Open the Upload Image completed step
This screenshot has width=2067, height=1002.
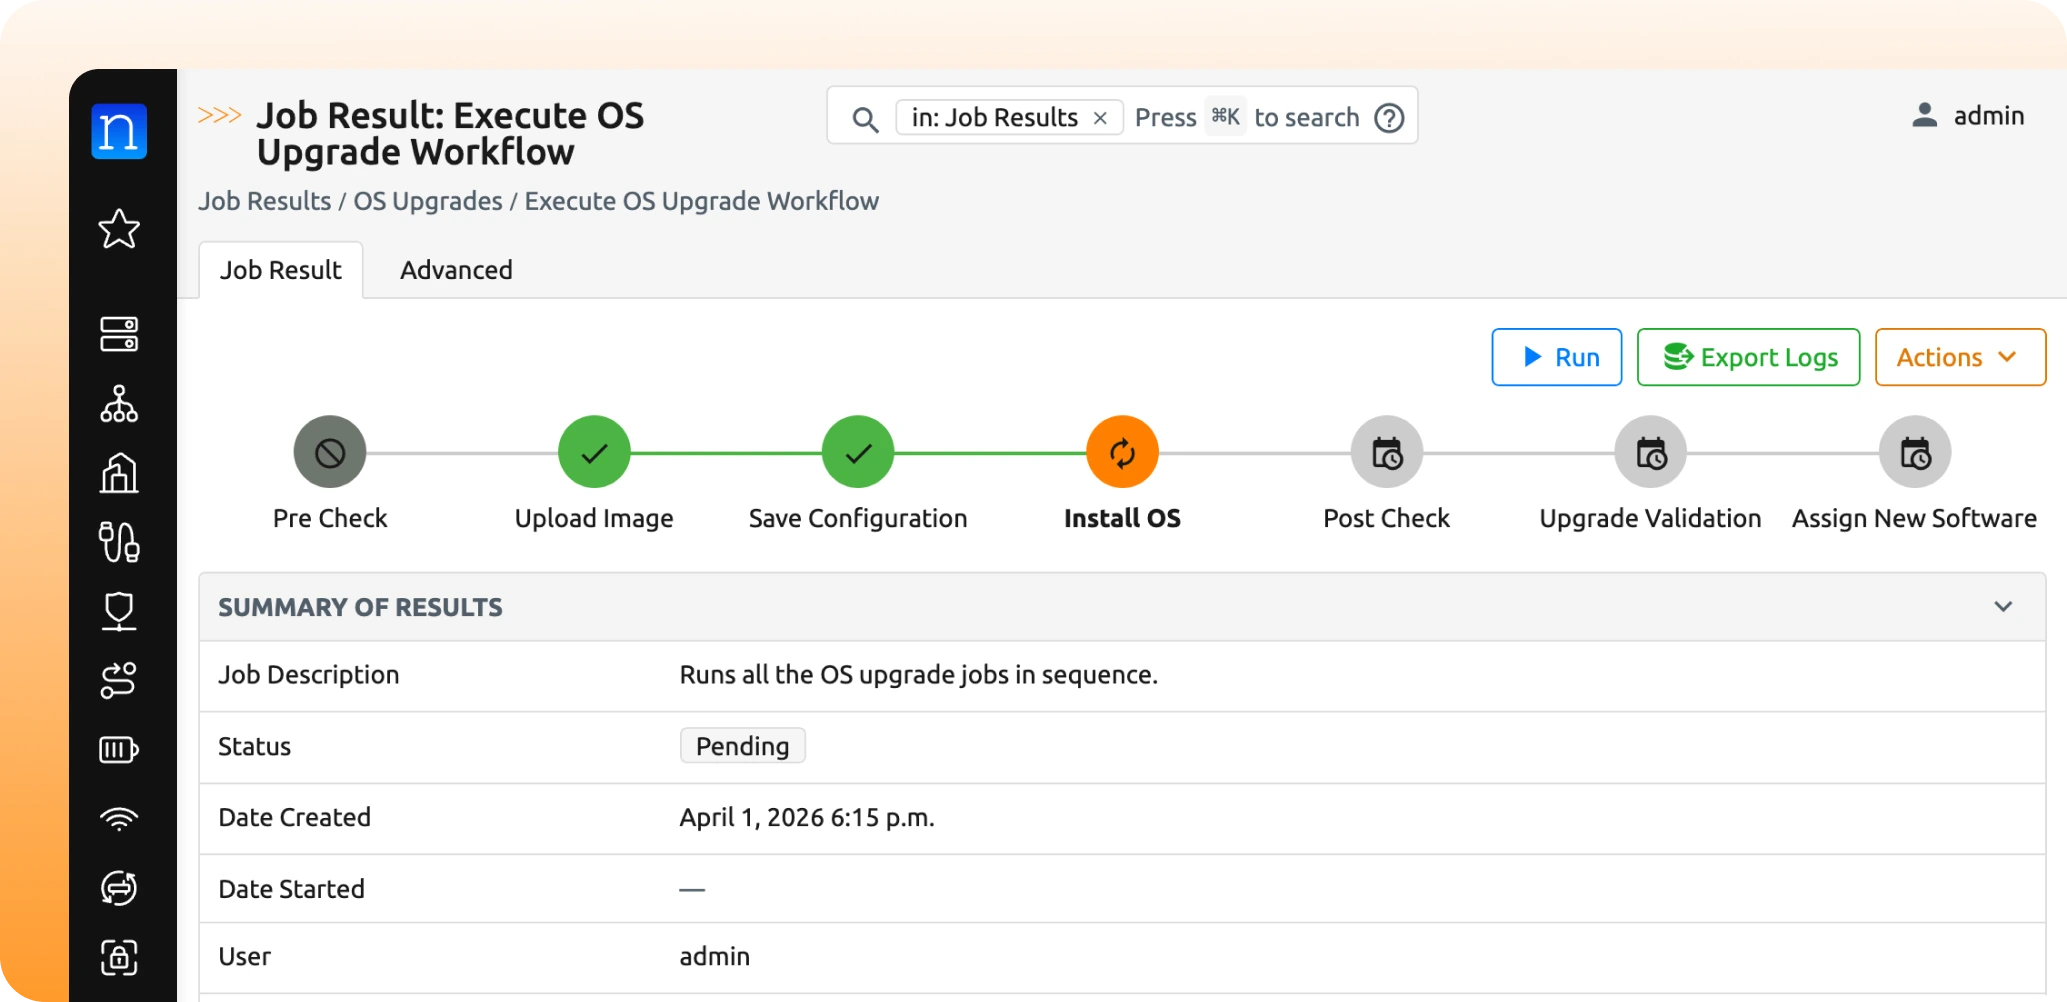pos(593,451)
